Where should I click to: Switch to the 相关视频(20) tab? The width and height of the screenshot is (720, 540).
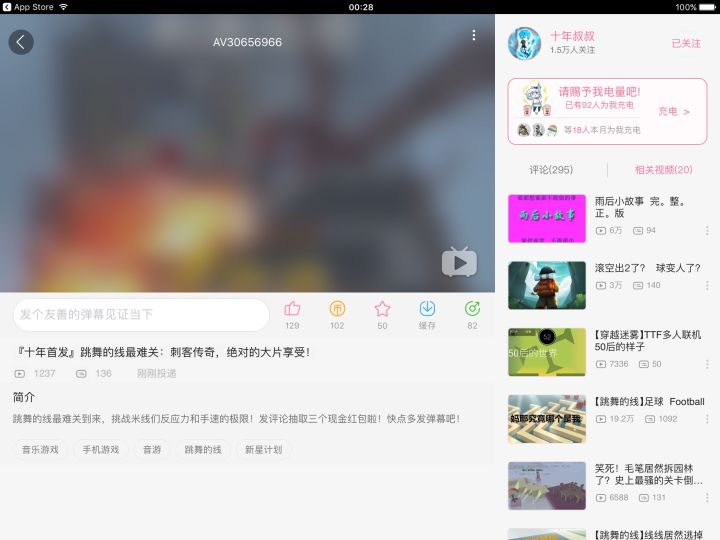click(664, 170)
